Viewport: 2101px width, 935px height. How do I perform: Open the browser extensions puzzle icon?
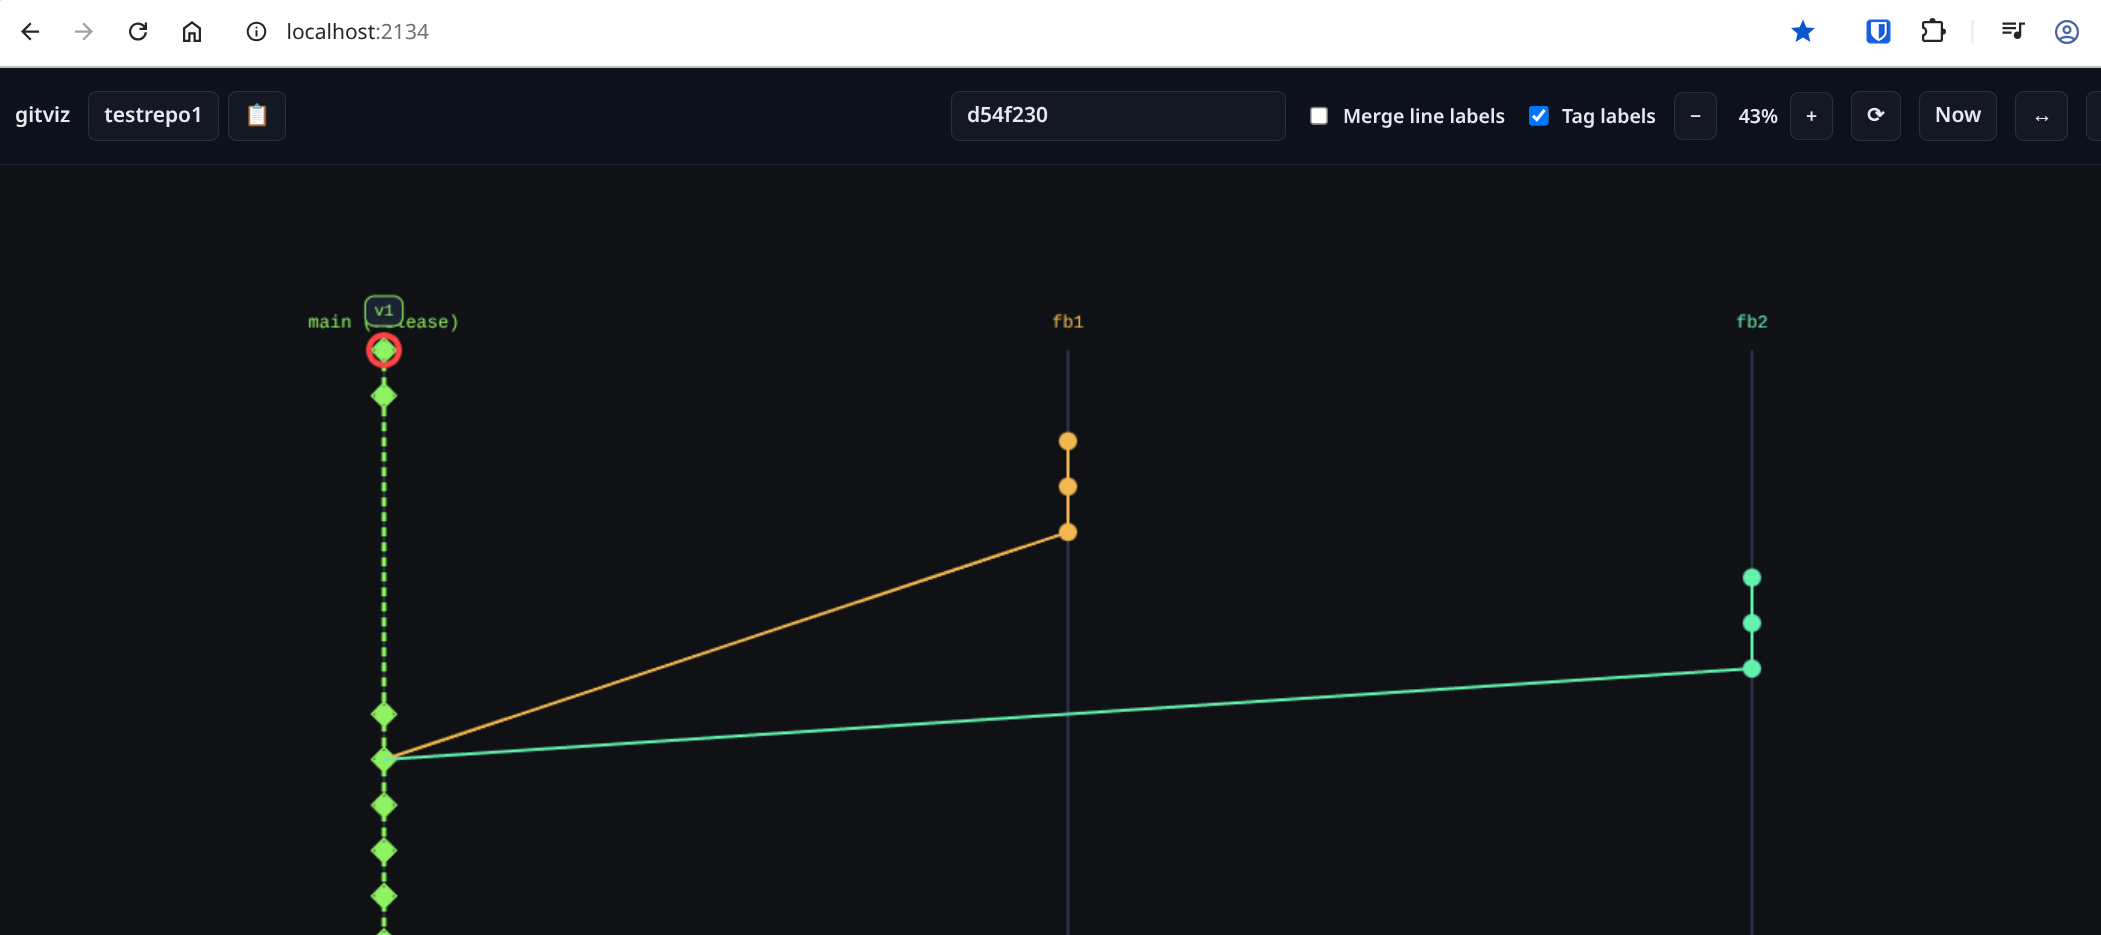(1932, 31)
